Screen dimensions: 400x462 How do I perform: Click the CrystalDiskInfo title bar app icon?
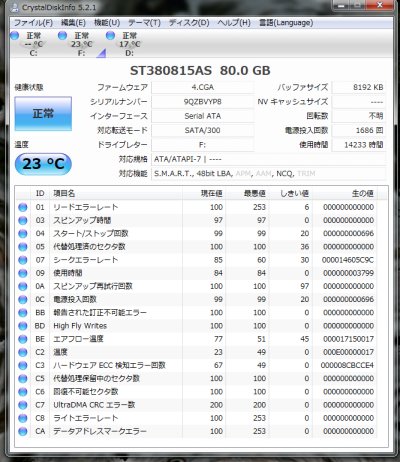(x=15, y=7)
